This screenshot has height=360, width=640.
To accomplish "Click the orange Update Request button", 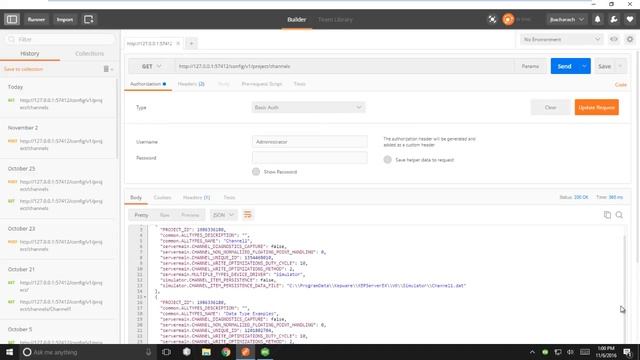I will [x=596, y=107].
